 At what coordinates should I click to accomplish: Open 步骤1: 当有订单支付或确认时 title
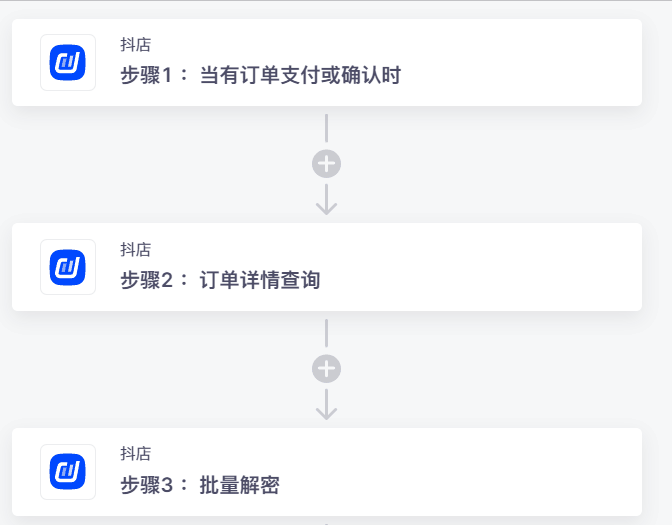click(x=260, y=75)
